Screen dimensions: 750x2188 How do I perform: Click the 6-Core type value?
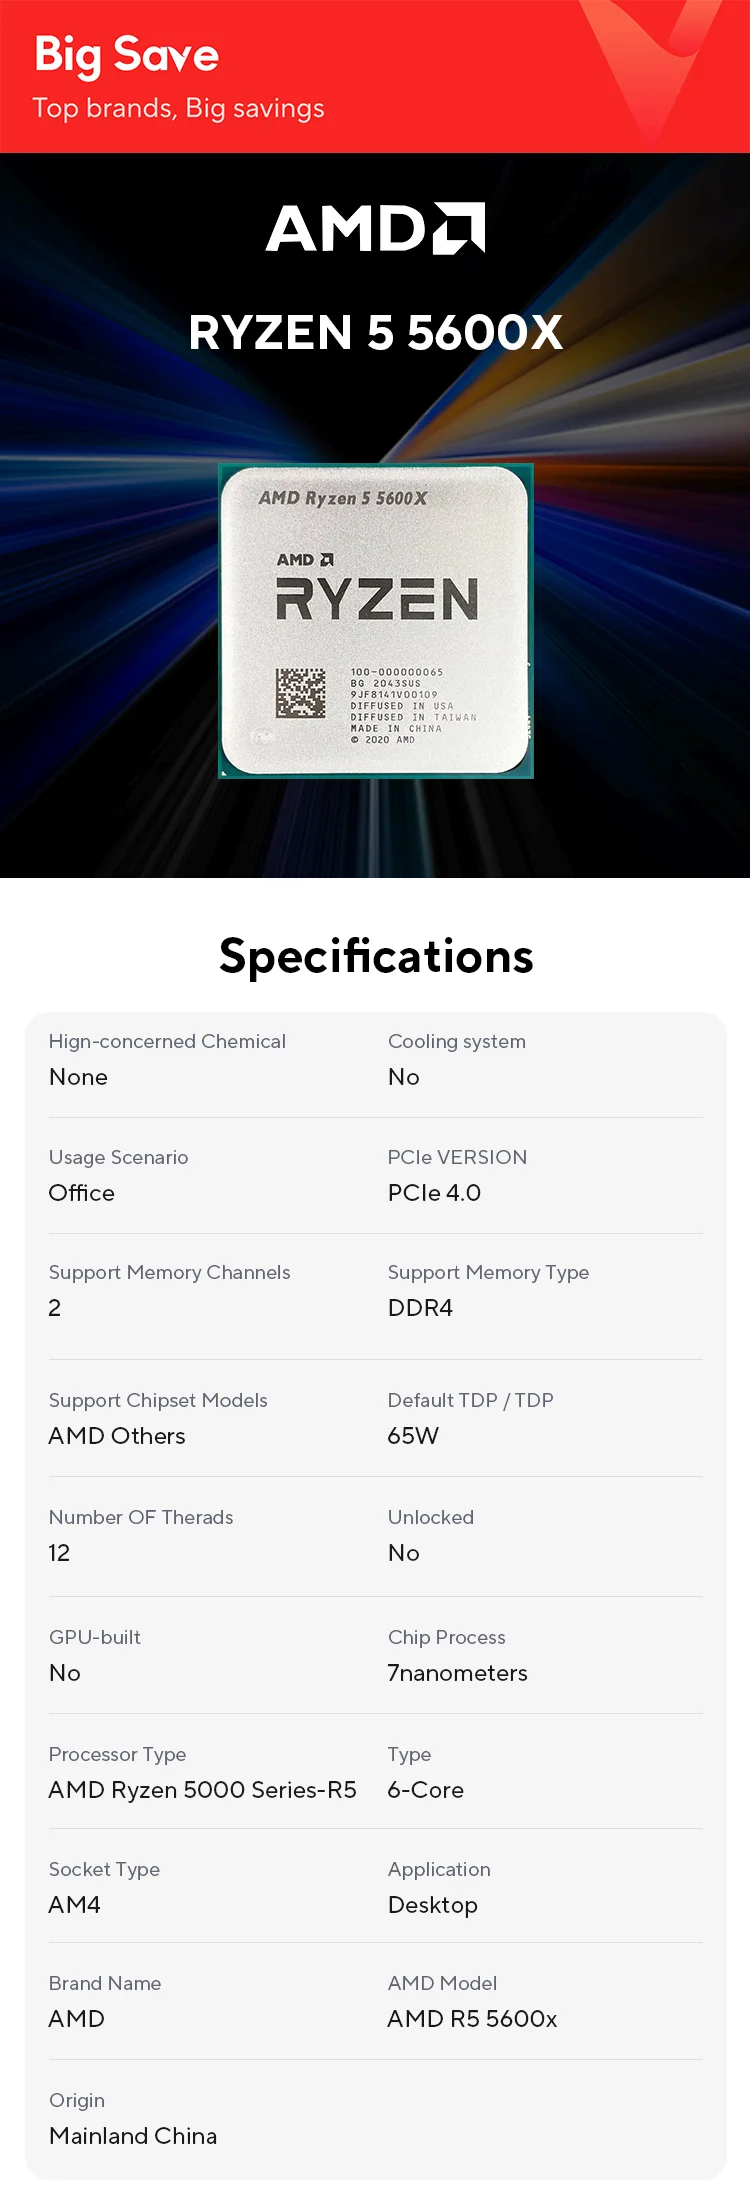point(426,1790)
